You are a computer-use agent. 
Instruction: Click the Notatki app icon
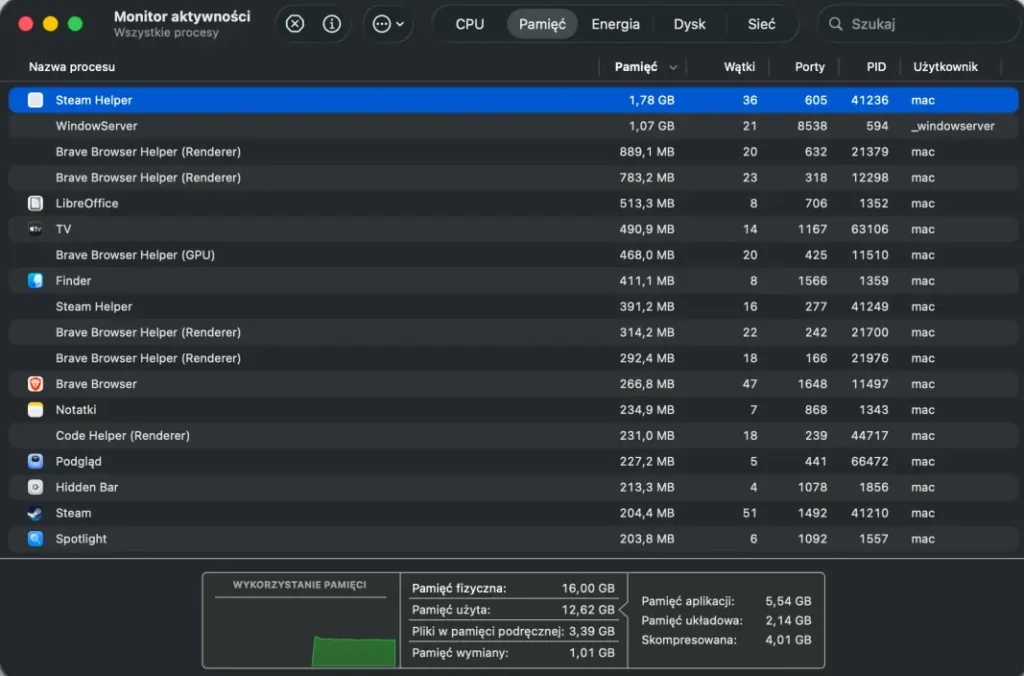(x=35, y=410)
